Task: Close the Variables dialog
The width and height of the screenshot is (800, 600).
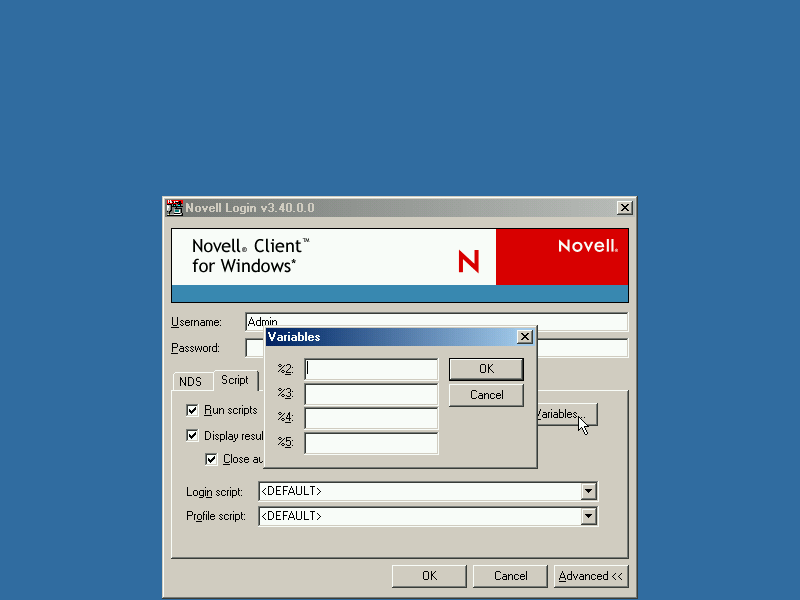Action: coord(524,337)
